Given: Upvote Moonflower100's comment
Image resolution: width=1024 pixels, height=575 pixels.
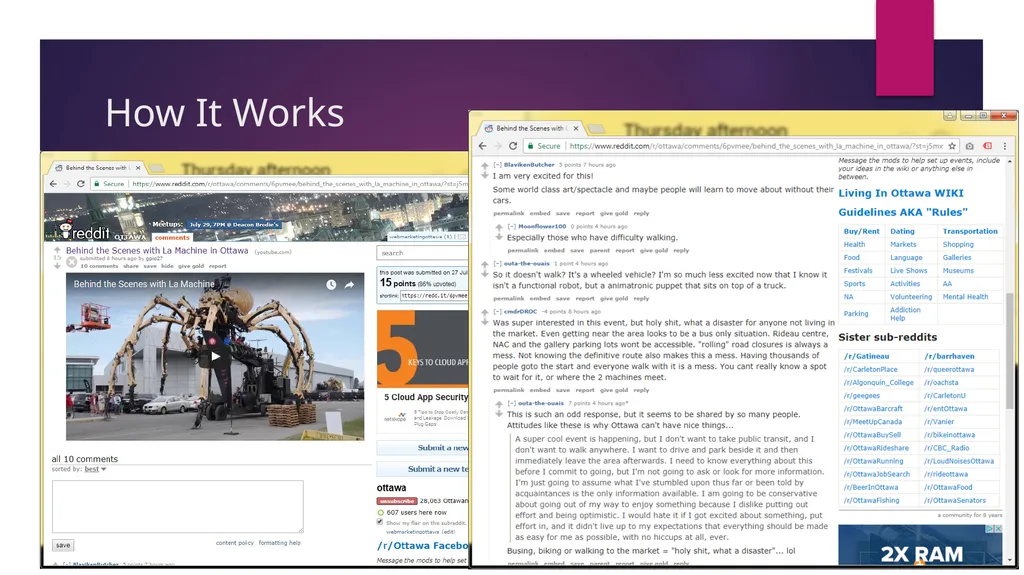Looking at the screenshot, I should click(499, 227).
